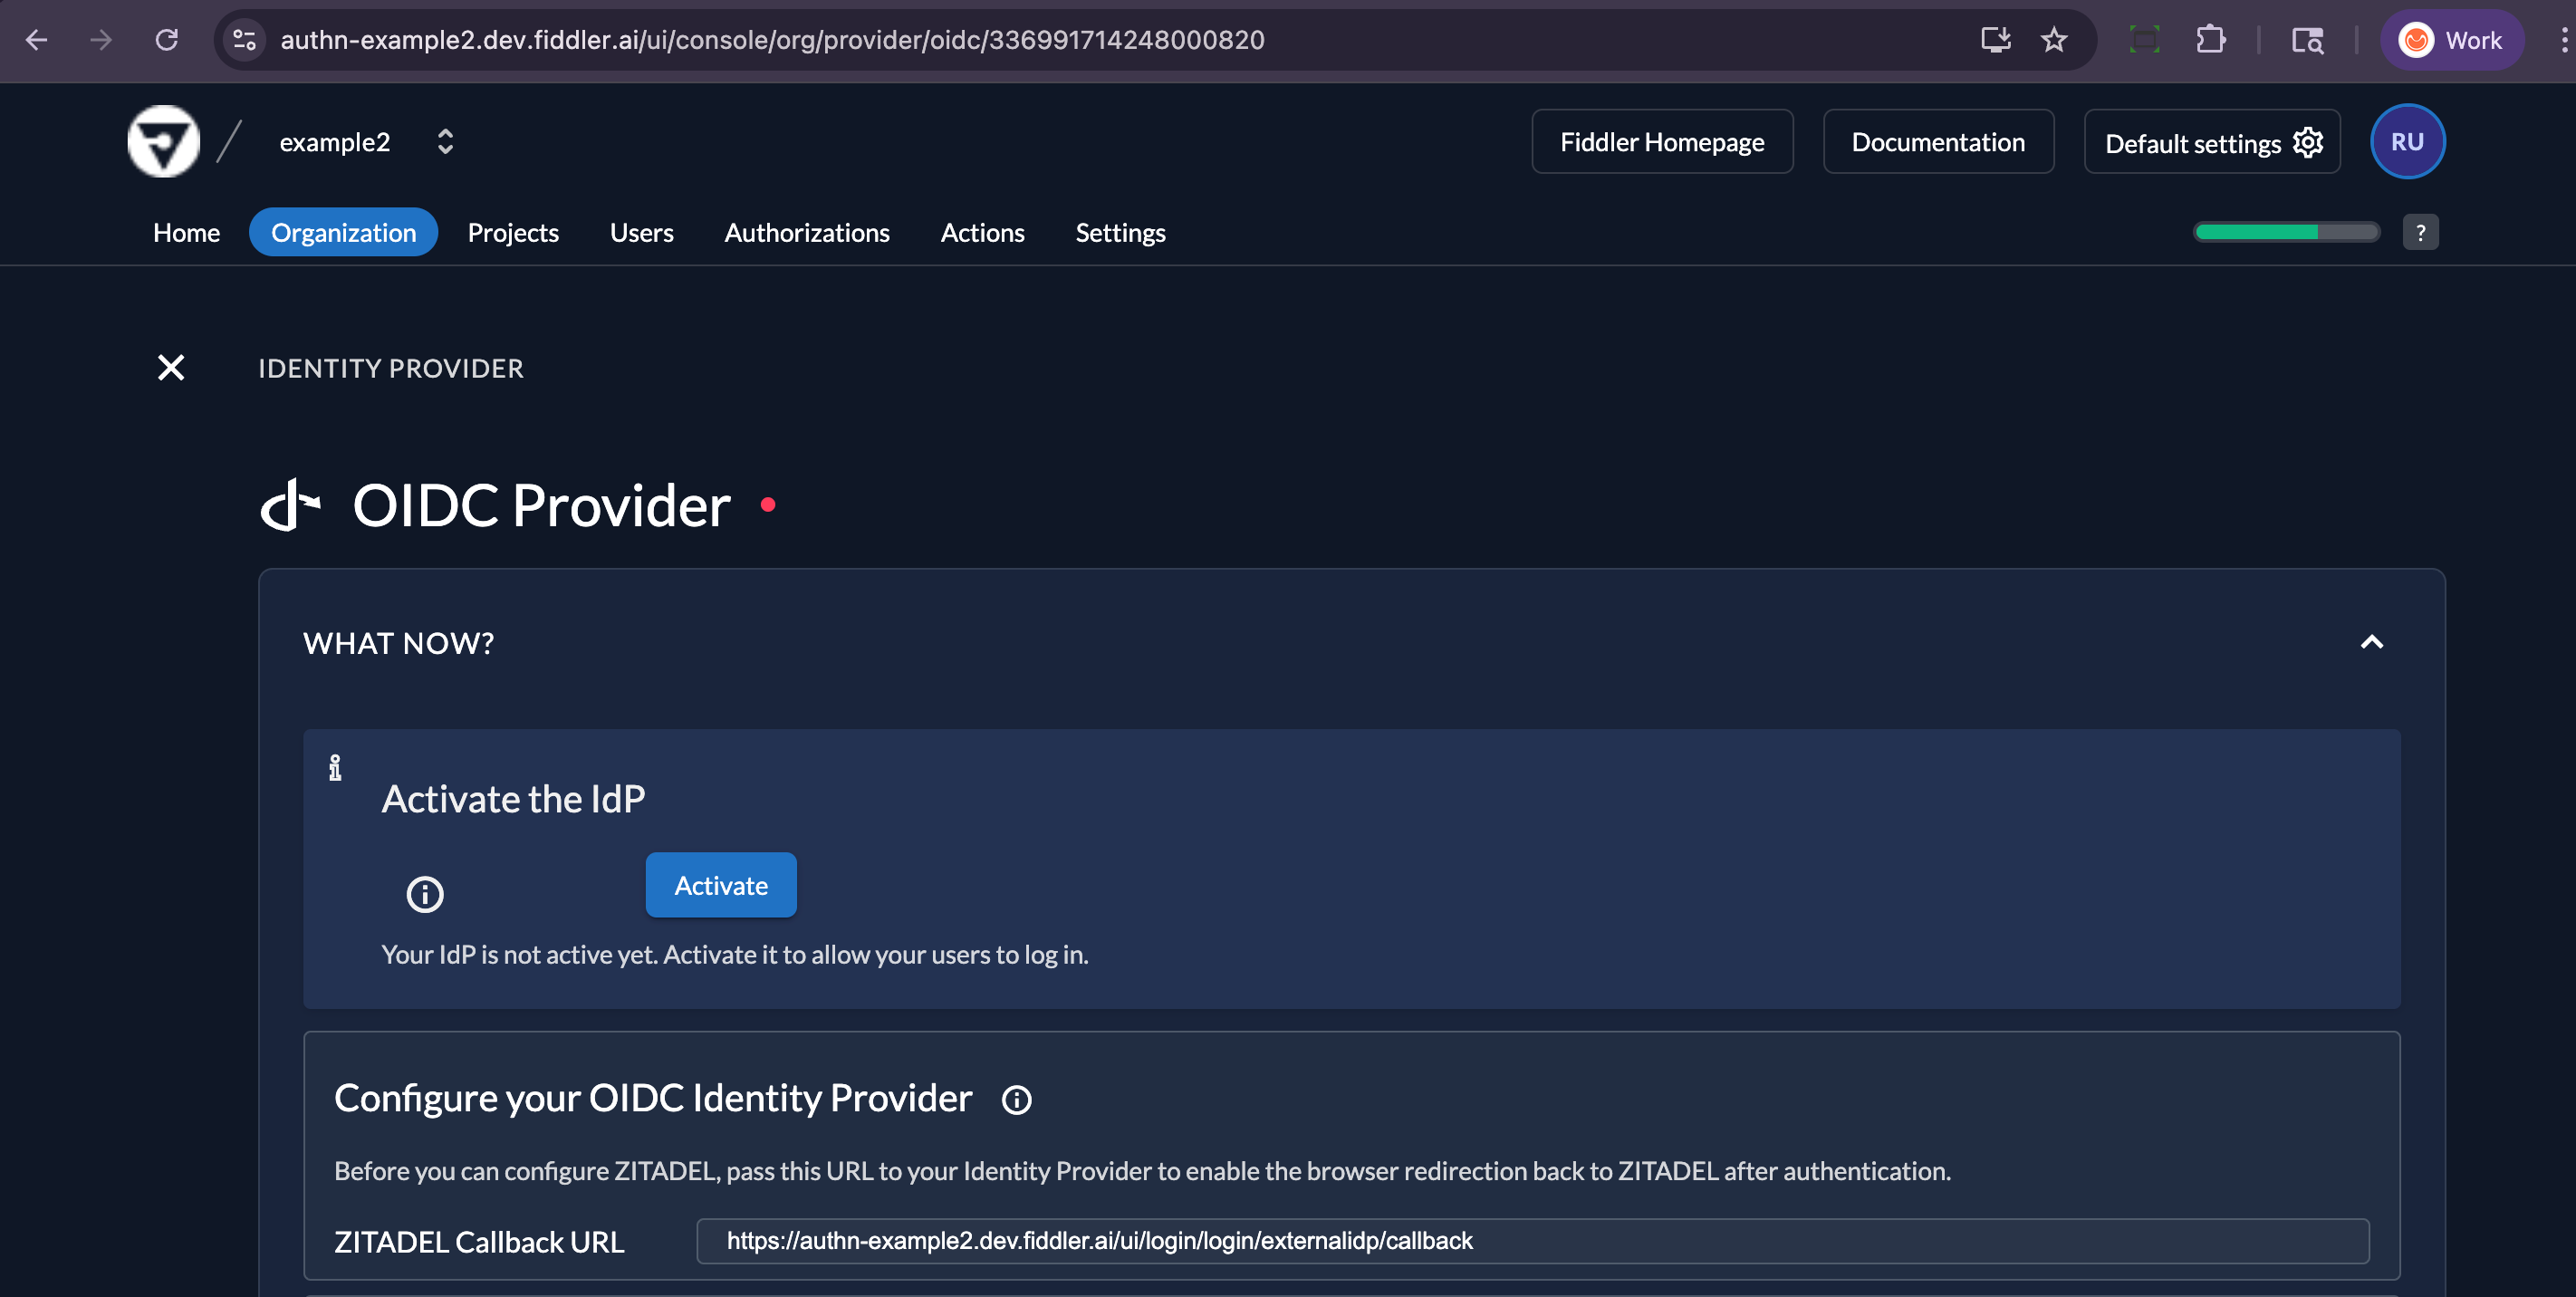Click the green usage progress bar

[2286, 231]
